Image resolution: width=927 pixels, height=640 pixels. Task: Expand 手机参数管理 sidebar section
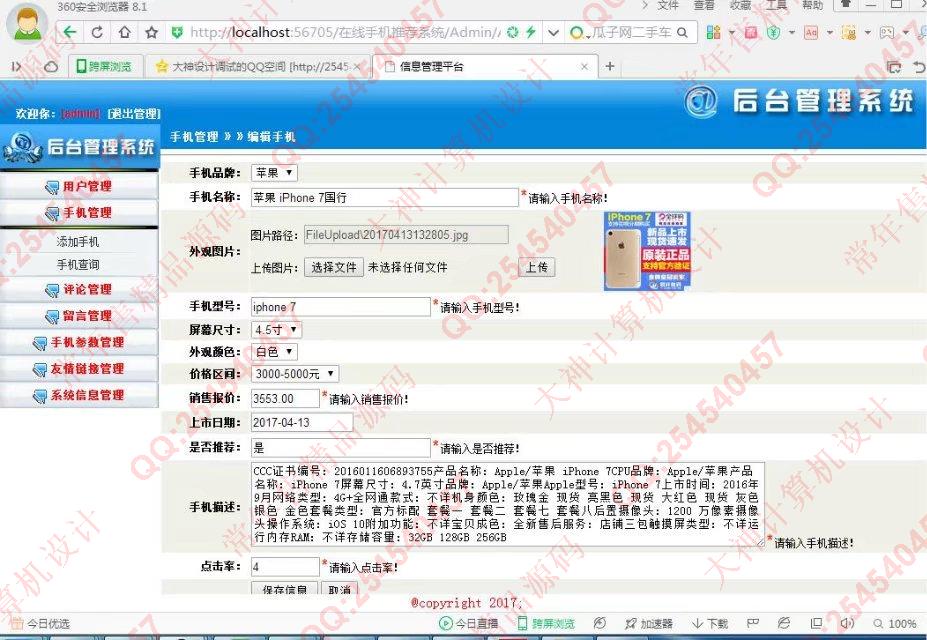[79, 342]
